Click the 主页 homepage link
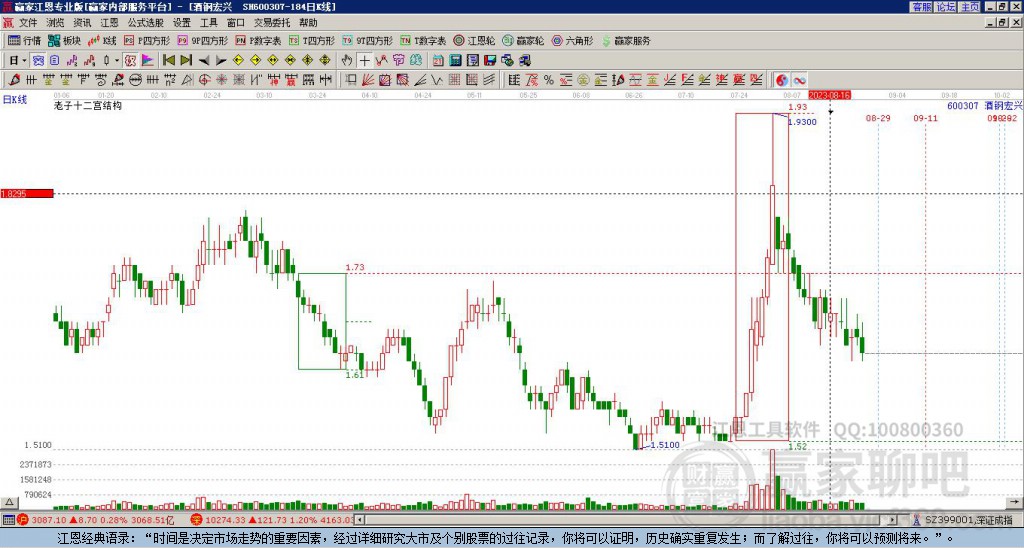 [970, 7]
